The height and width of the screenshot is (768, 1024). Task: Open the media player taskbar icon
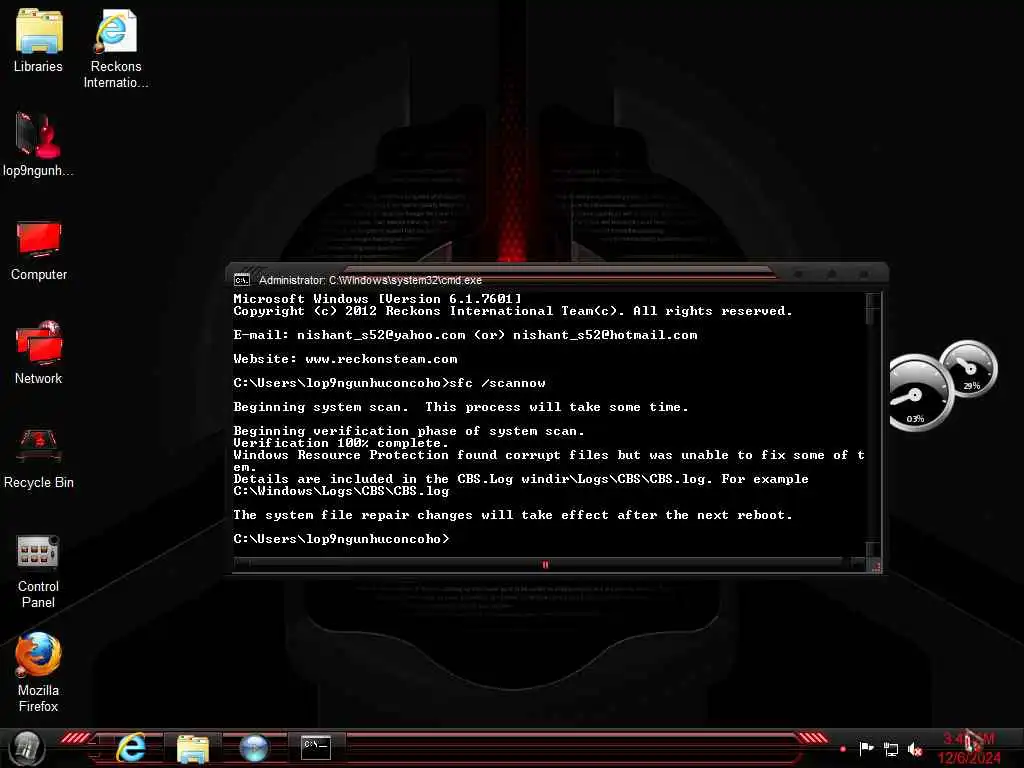click(254, 748)
